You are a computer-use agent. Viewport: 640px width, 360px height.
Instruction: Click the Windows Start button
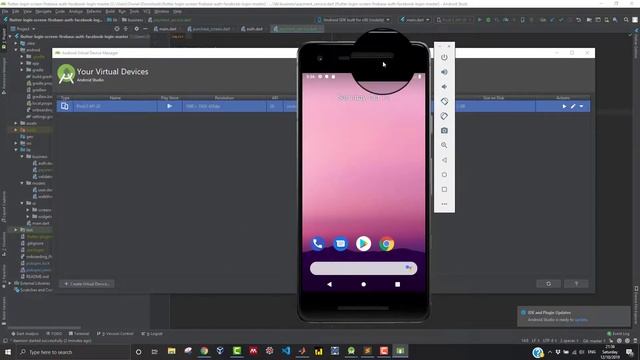click(8, 352)
